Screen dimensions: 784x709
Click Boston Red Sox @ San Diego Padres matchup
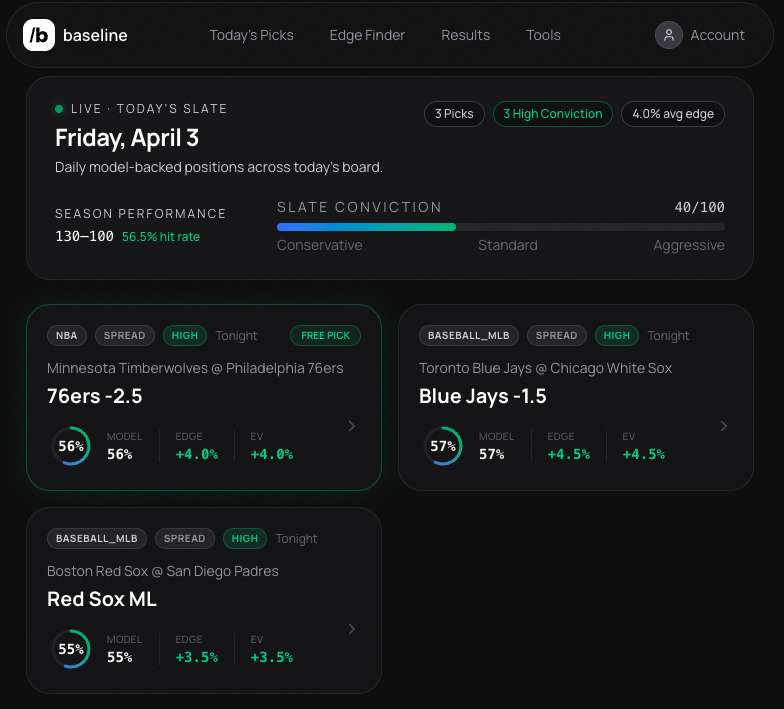pos(162,571)
